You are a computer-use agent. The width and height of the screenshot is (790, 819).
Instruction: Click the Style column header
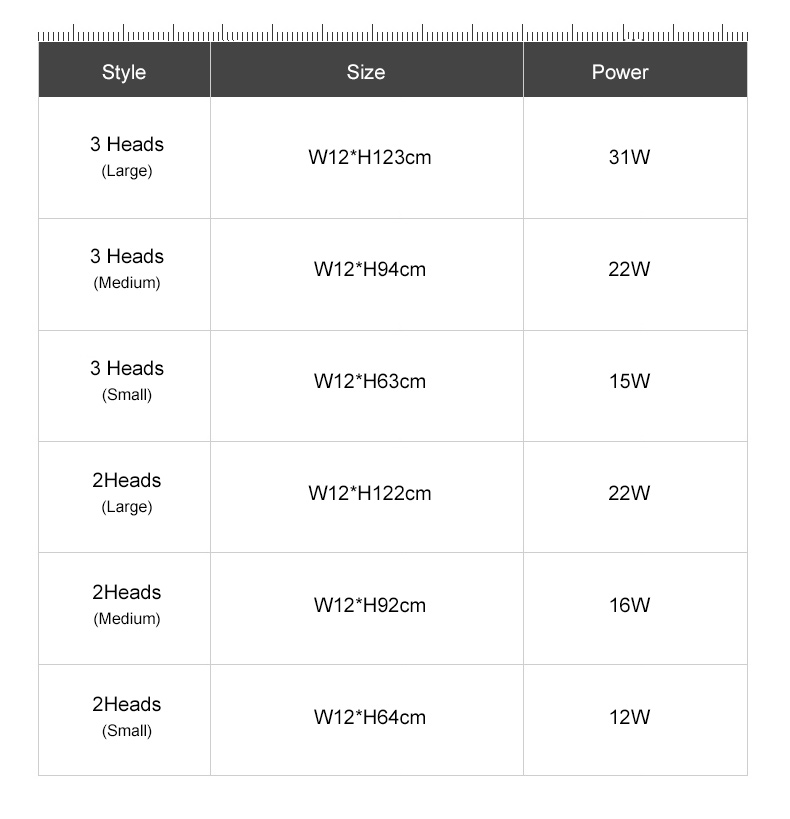click(x=124, y=70)
